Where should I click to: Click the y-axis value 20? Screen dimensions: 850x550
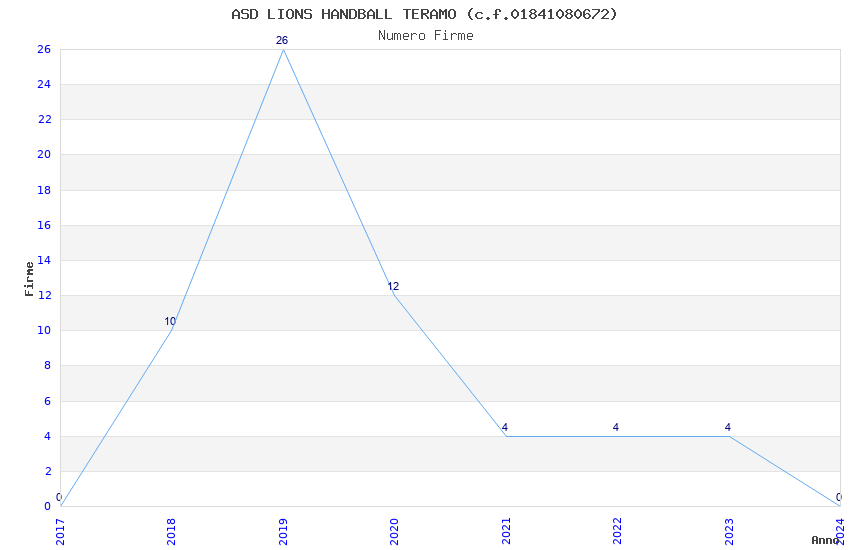(x=44, y=154)
